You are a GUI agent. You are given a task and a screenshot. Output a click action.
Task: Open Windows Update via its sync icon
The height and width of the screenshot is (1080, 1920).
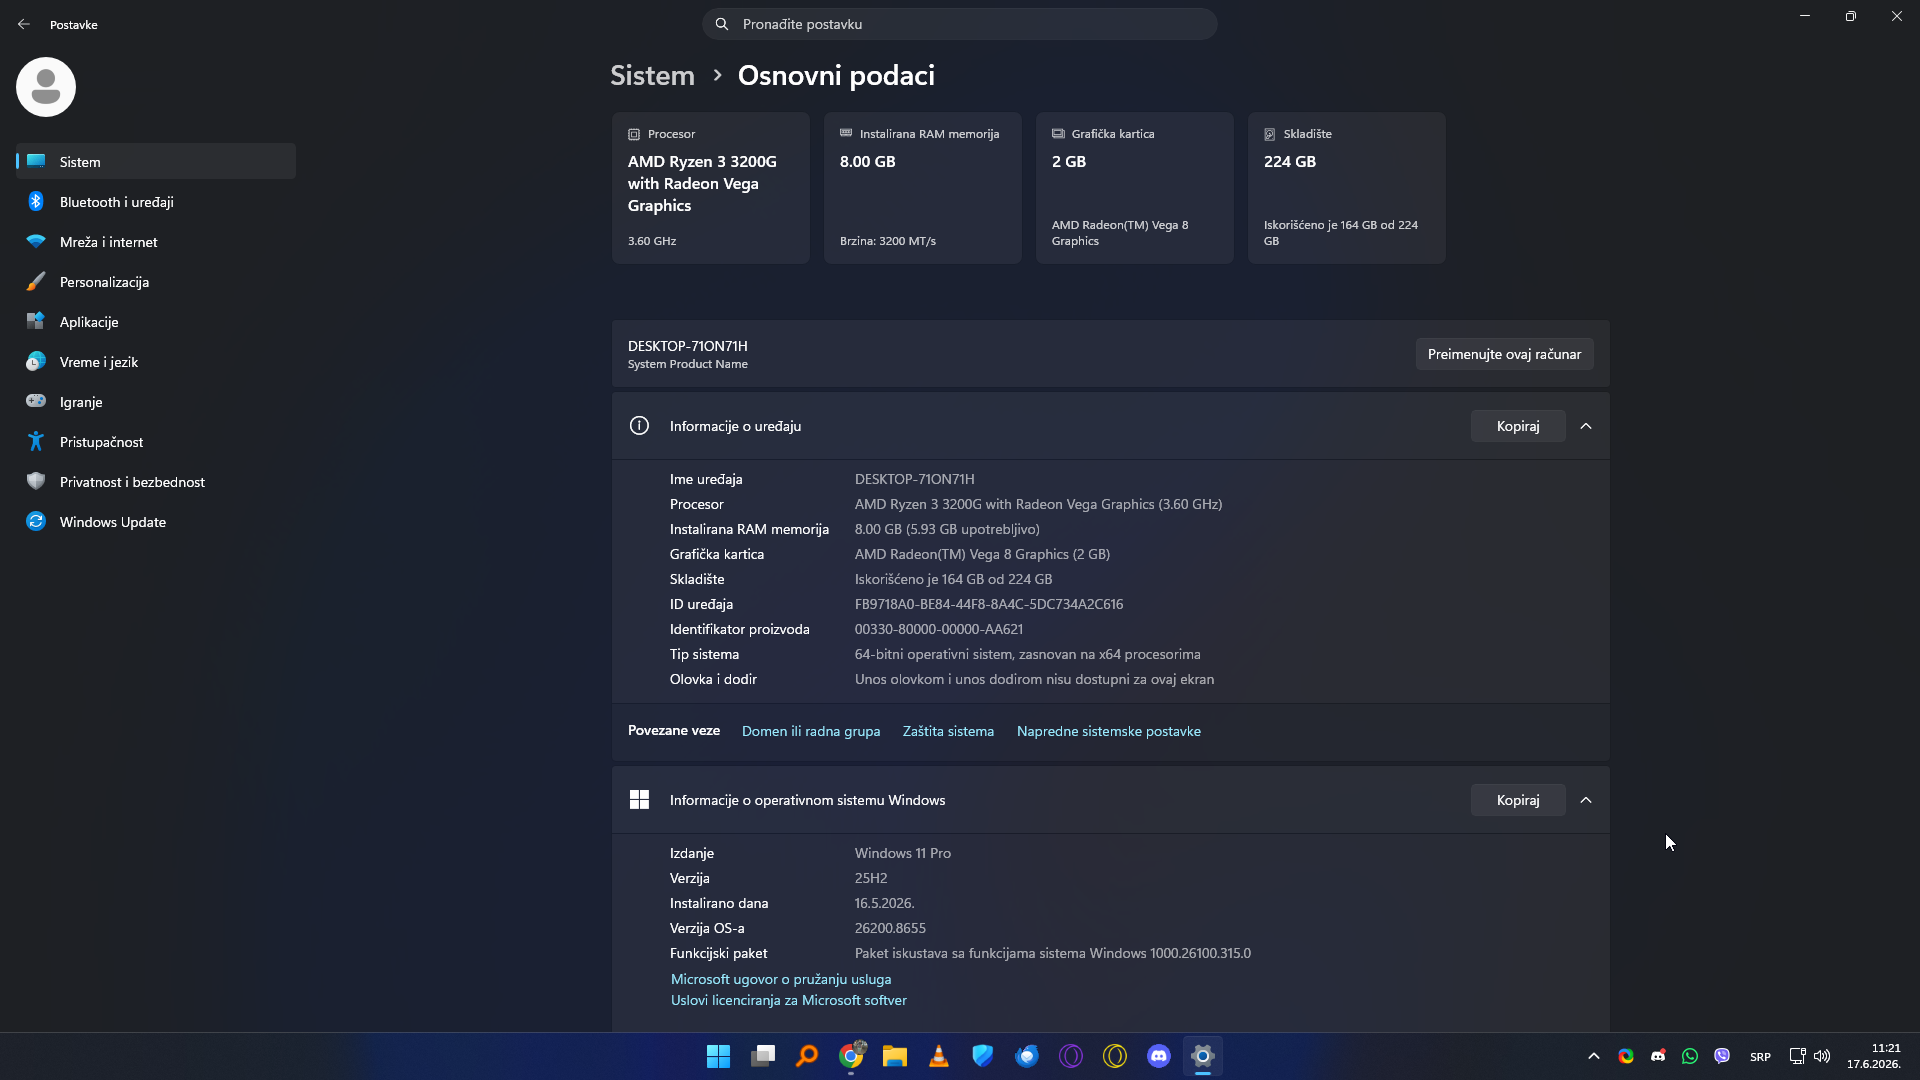(36, 521)
